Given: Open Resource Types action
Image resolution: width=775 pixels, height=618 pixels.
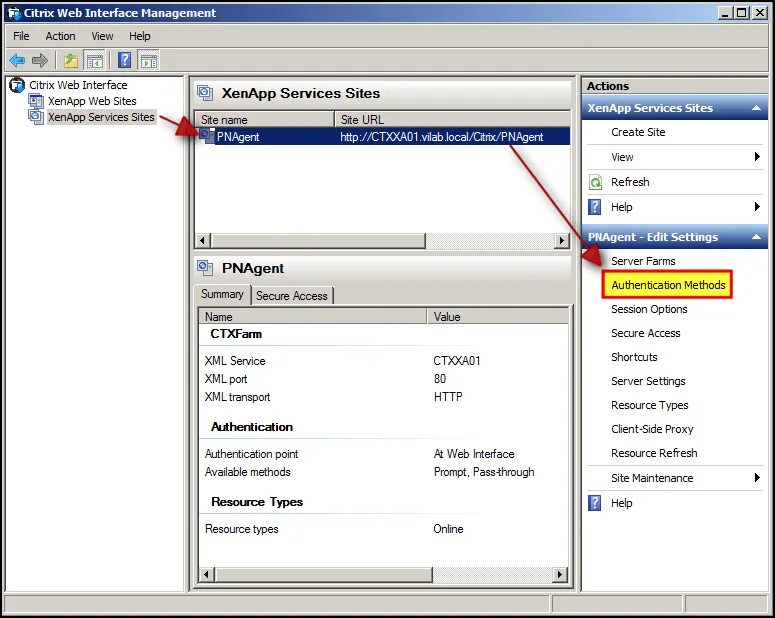Looking at the screenshot, I should tap(649, 405).
